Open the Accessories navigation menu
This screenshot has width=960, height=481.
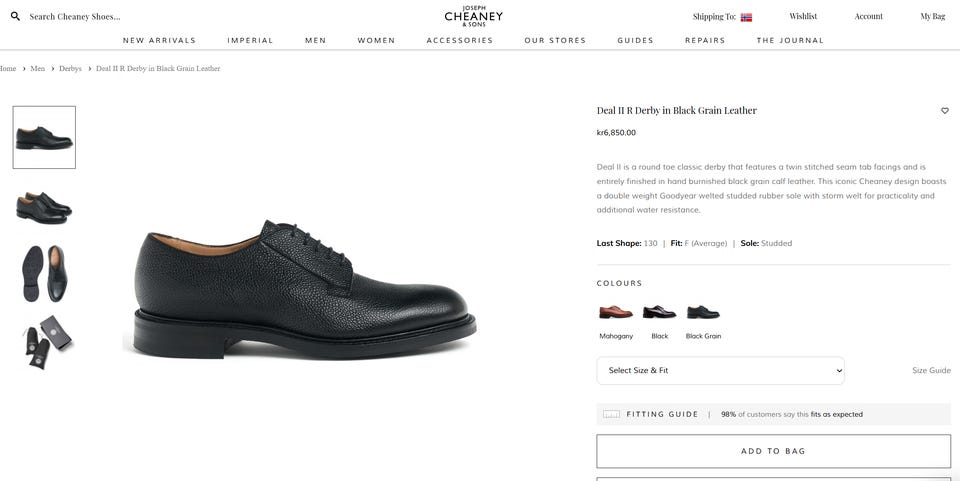pyautogui.click(x=460, y=40)
